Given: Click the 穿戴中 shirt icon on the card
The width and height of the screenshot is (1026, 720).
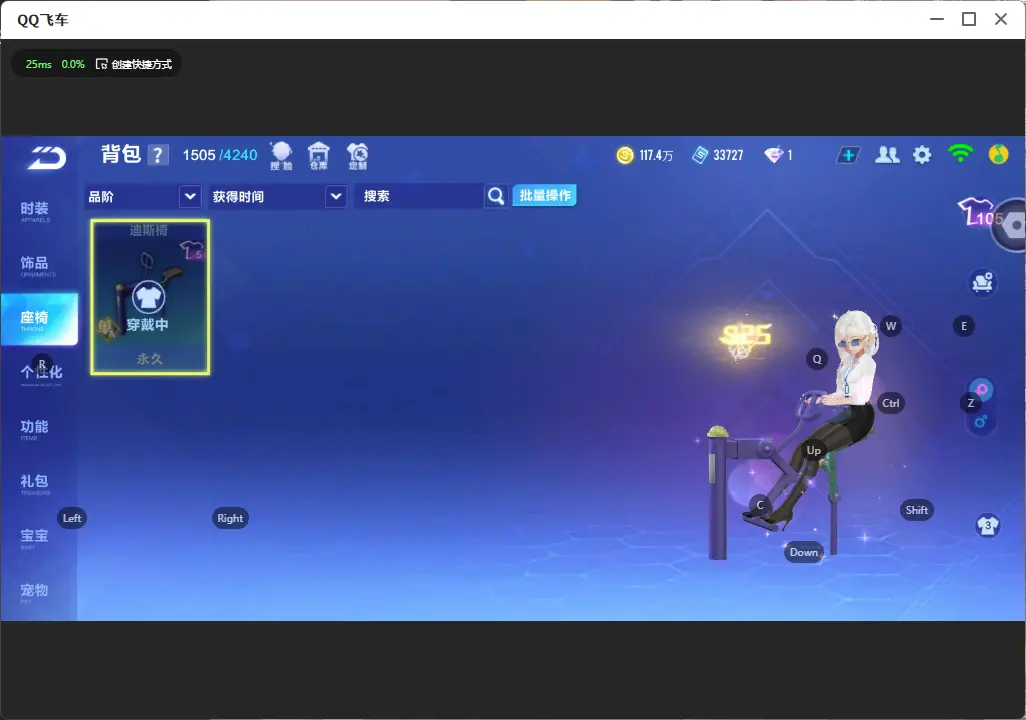Looking at the screenshot, I should tap(149, 298).
